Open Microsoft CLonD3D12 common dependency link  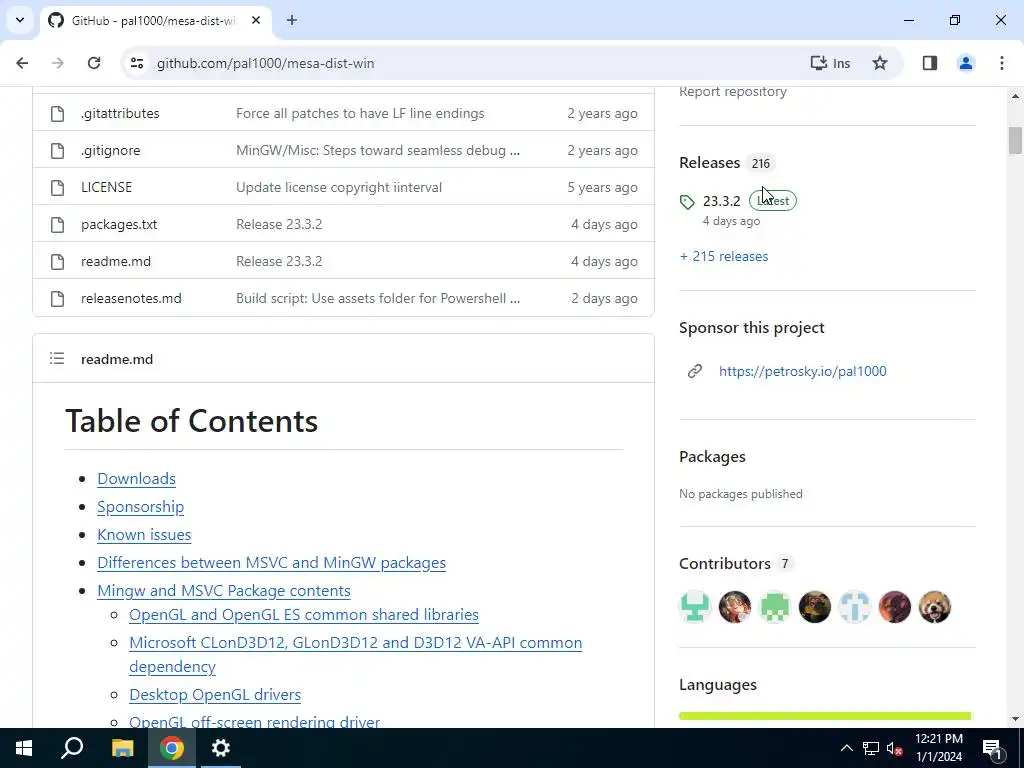click(x=355, y=654)
